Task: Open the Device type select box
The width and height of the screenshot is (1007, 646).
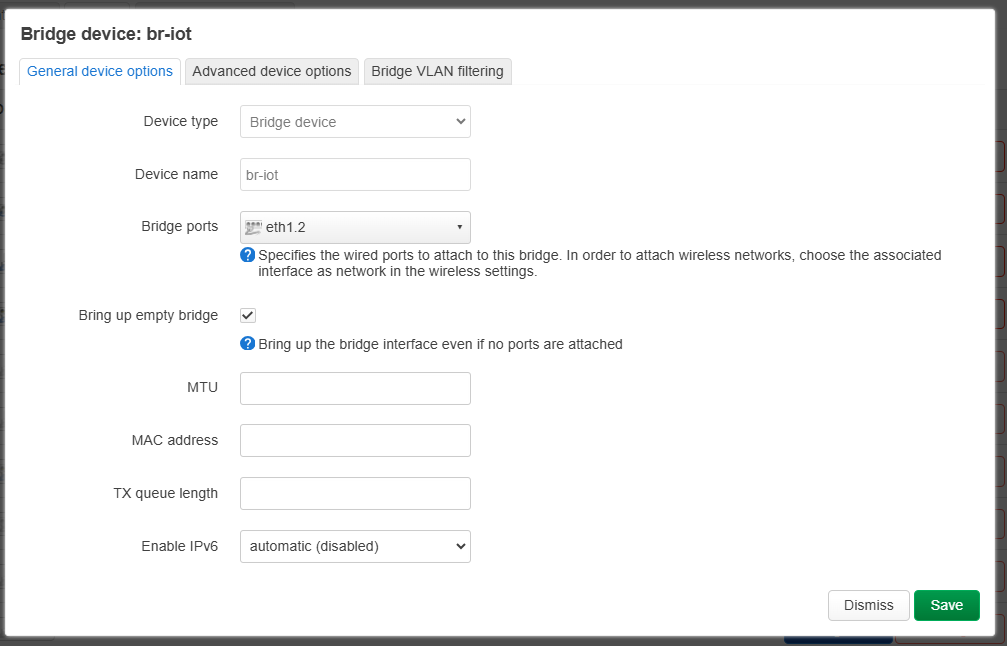Action: (355, 121)
